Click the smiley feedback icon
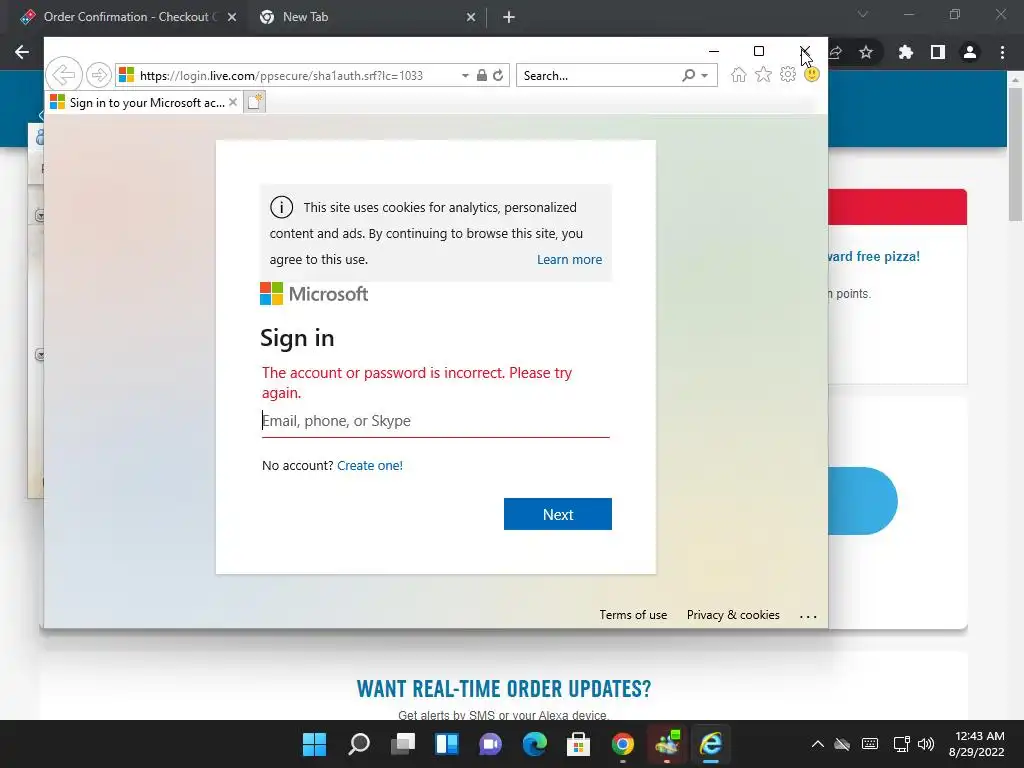 click(812, 74)
